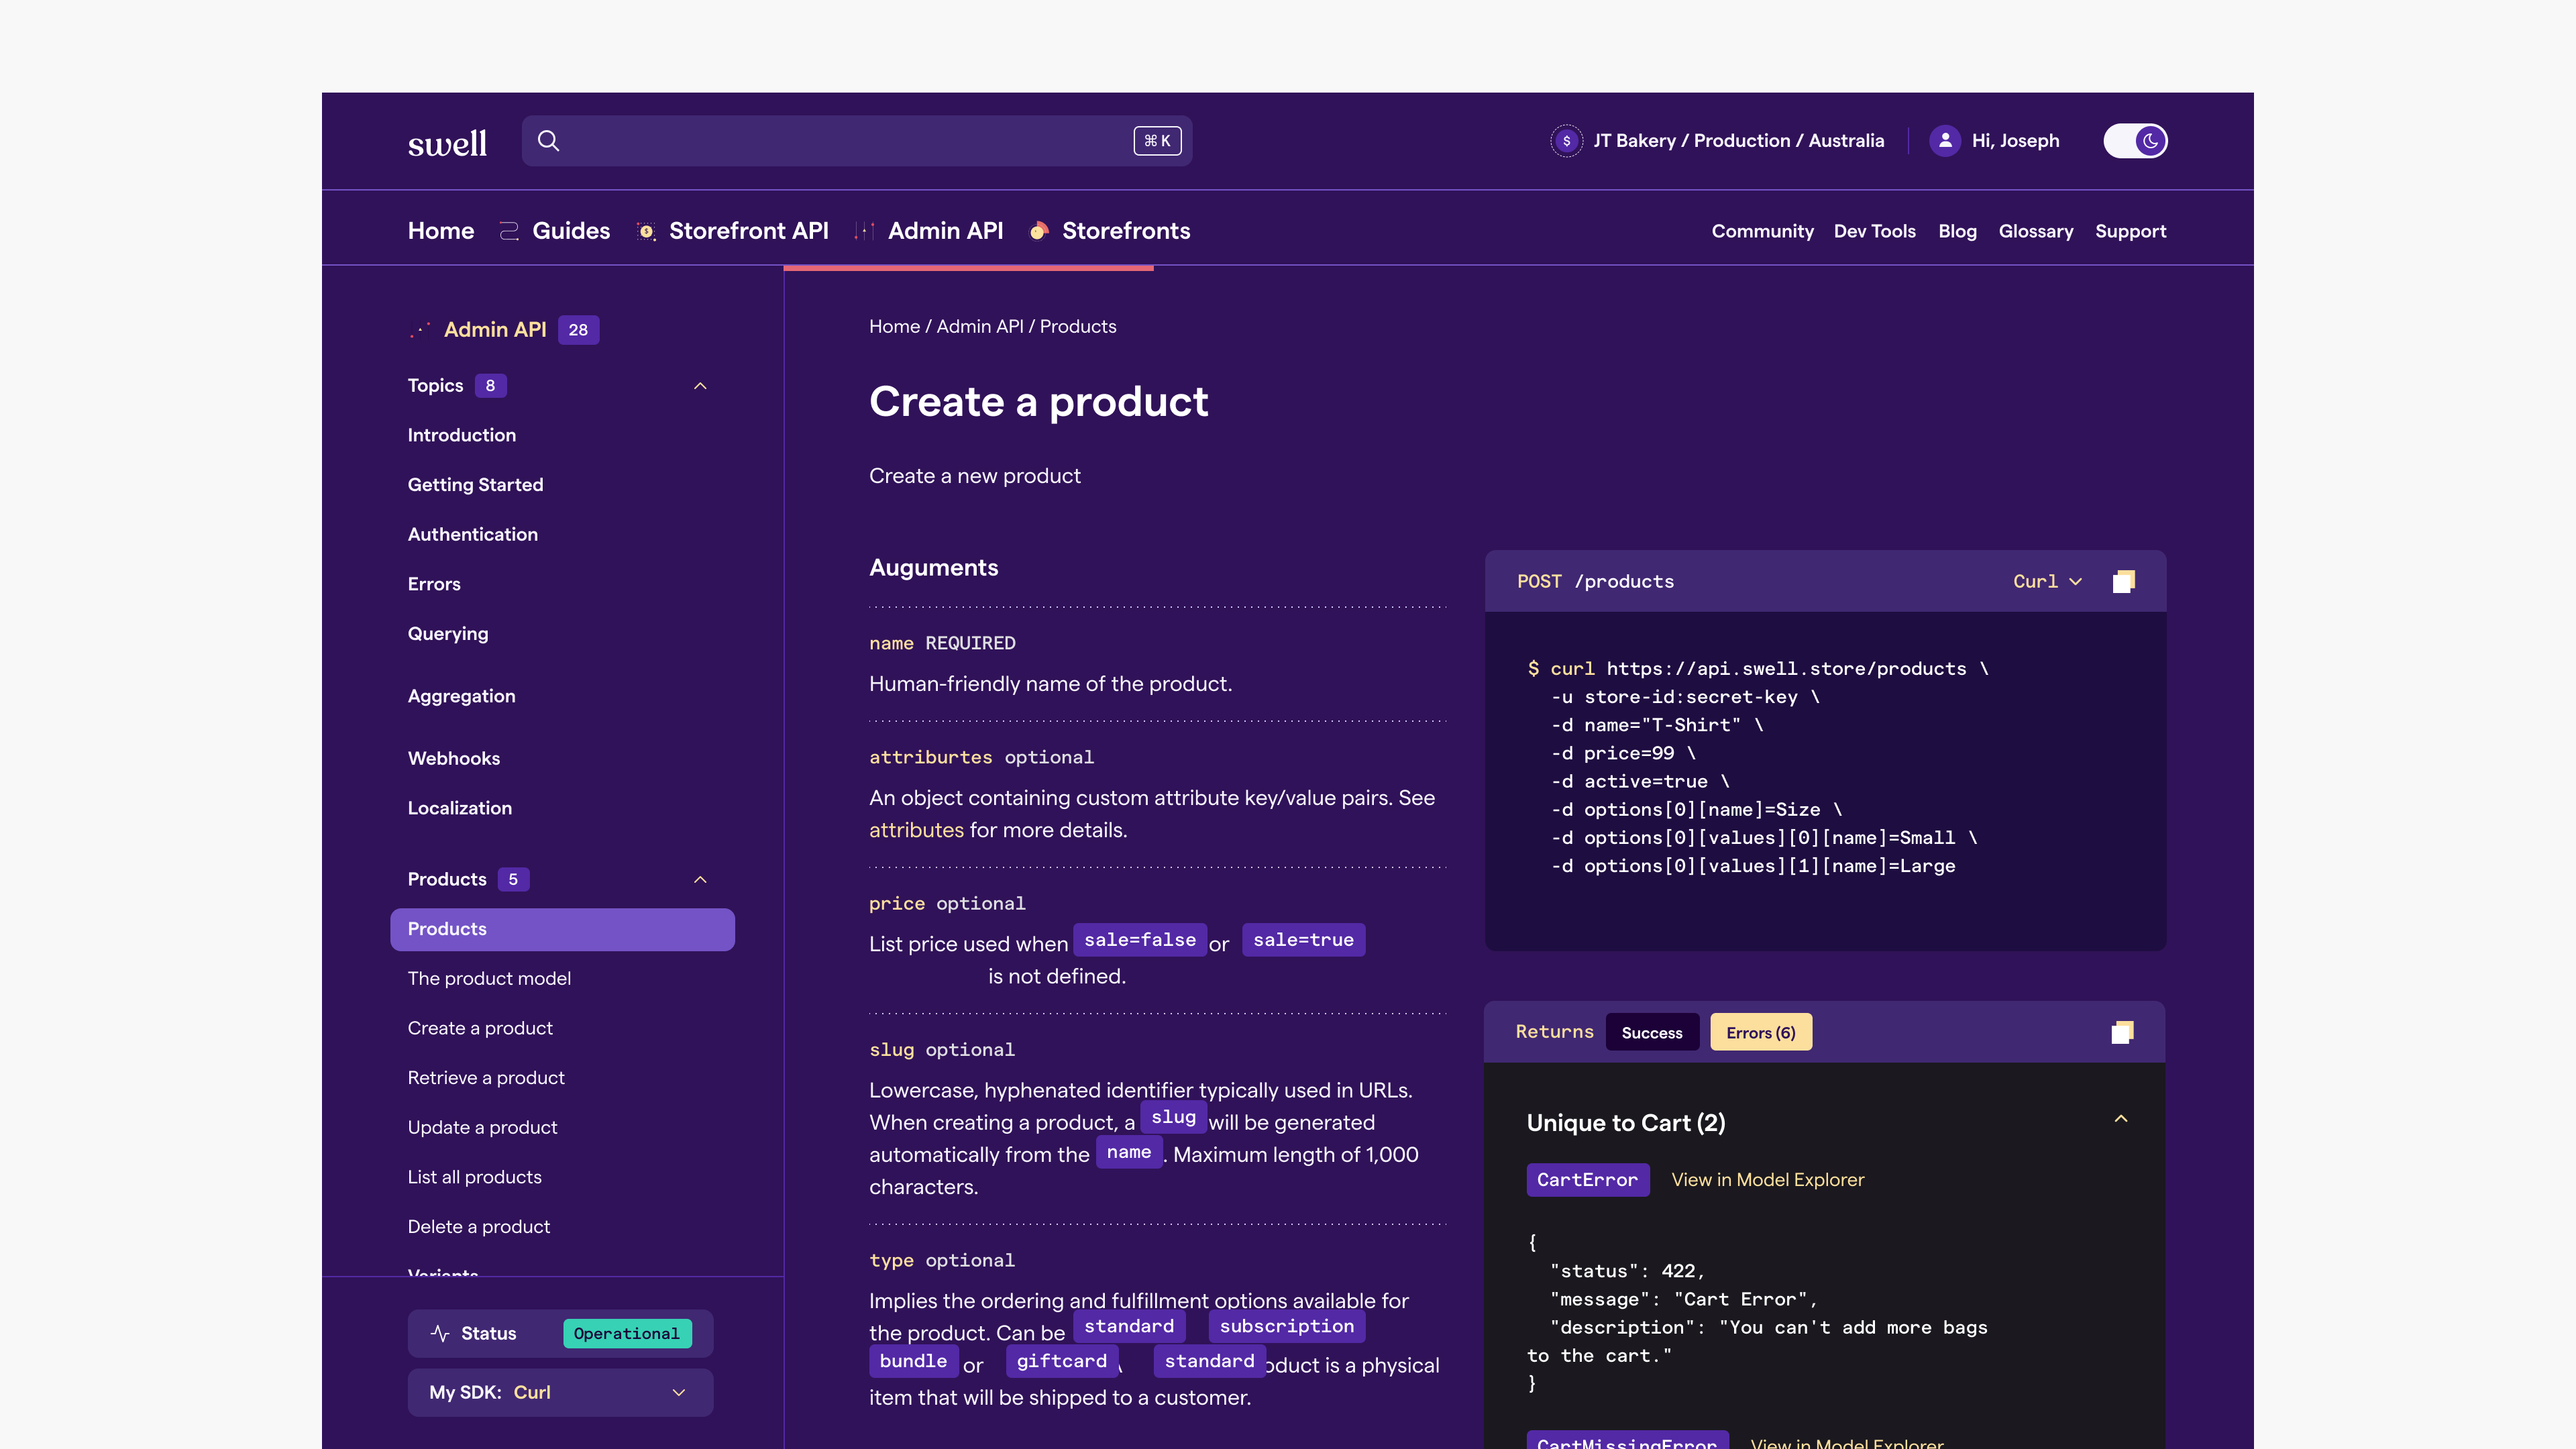Screen dimensions: 2576x1449
Task: Open the Guides navigation tab
Action: 571,231
